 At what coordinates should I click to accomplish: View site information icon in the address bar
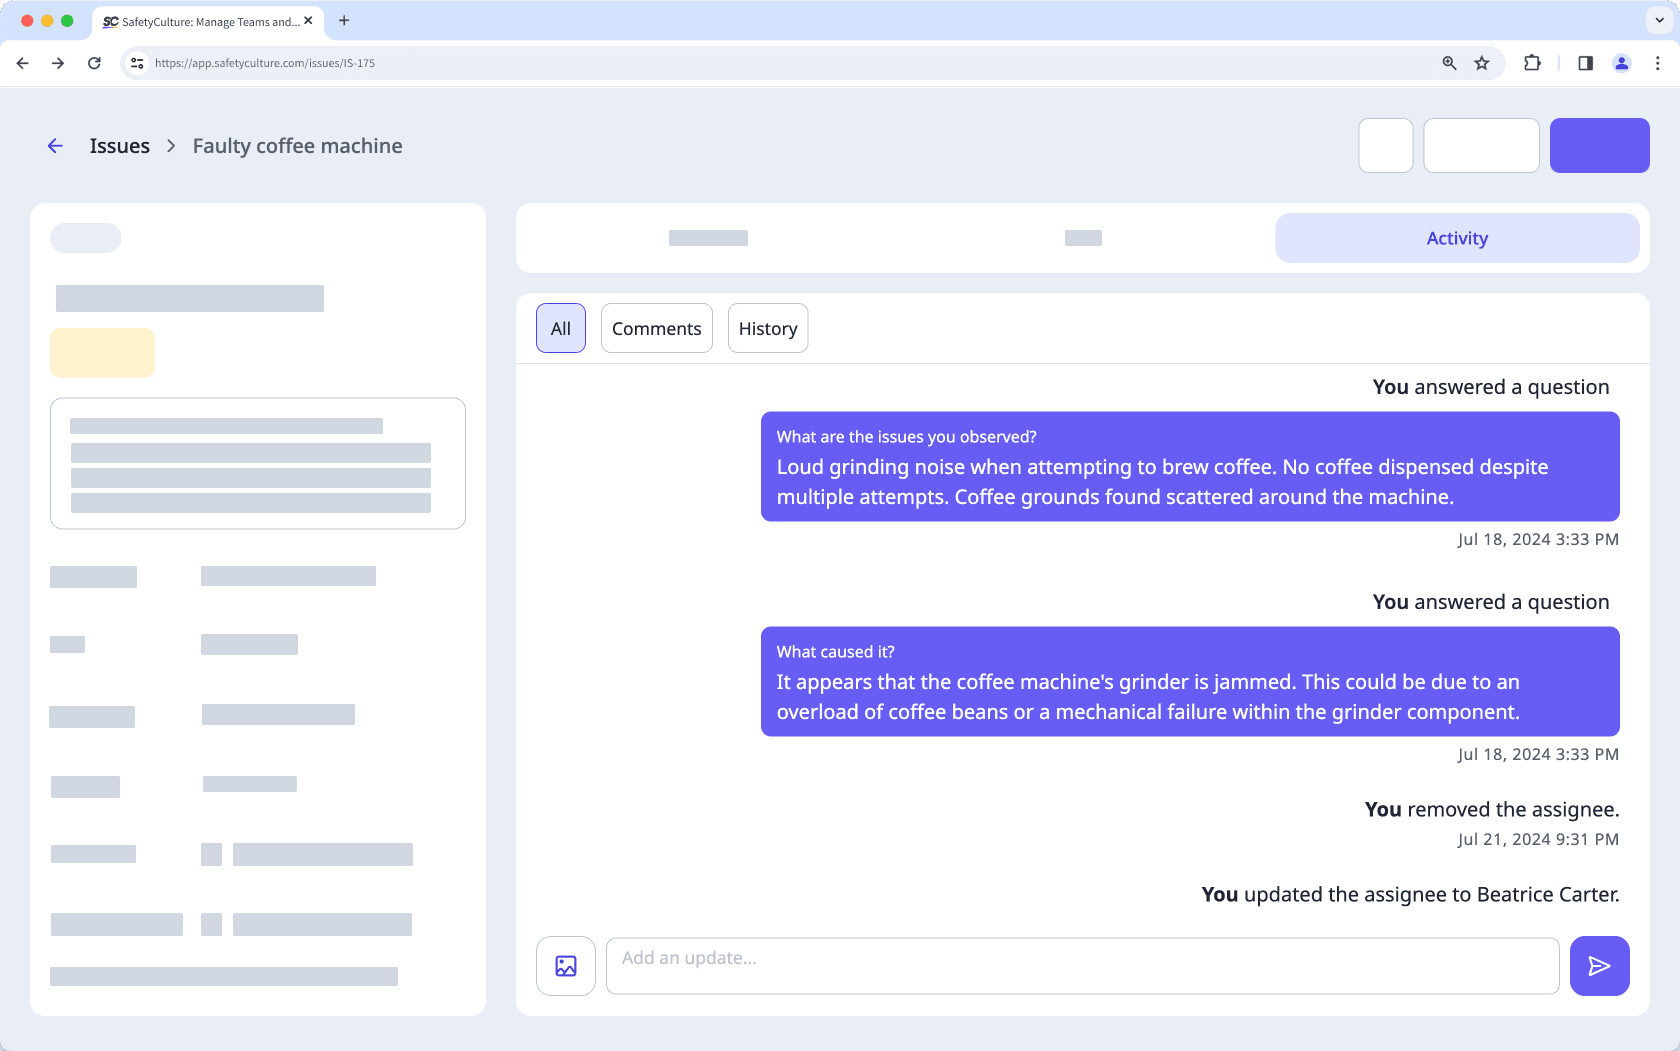[138, 63]
